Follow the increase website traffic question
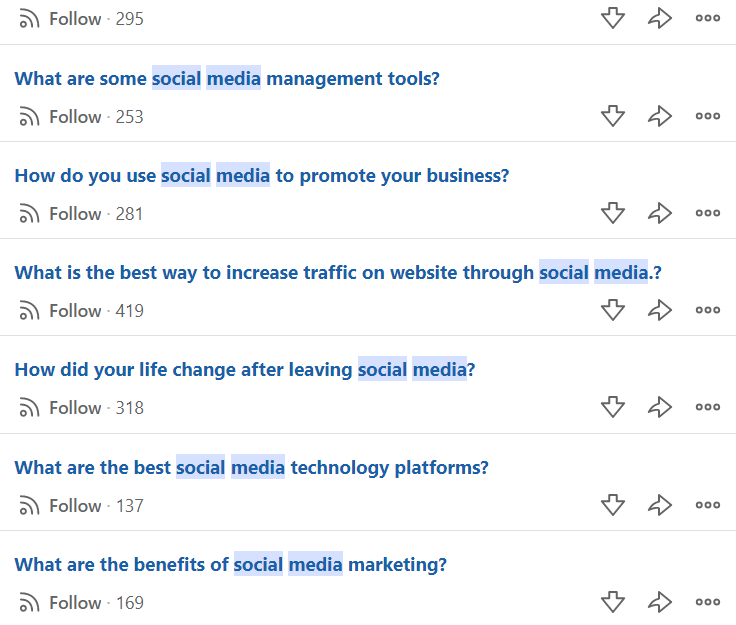 pyautogui.click(x=60, y=311)
